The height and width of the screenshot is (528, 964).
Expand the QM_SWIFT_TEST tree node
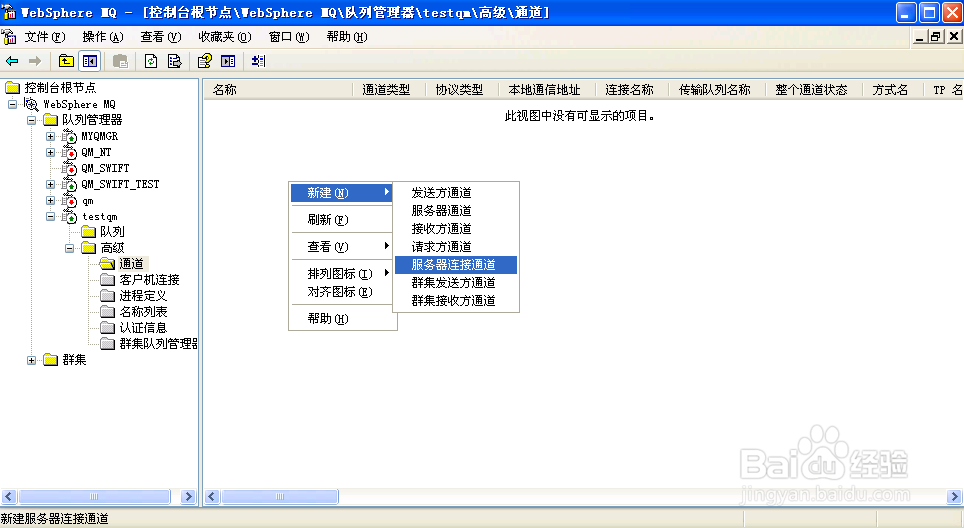click(50, 184)
